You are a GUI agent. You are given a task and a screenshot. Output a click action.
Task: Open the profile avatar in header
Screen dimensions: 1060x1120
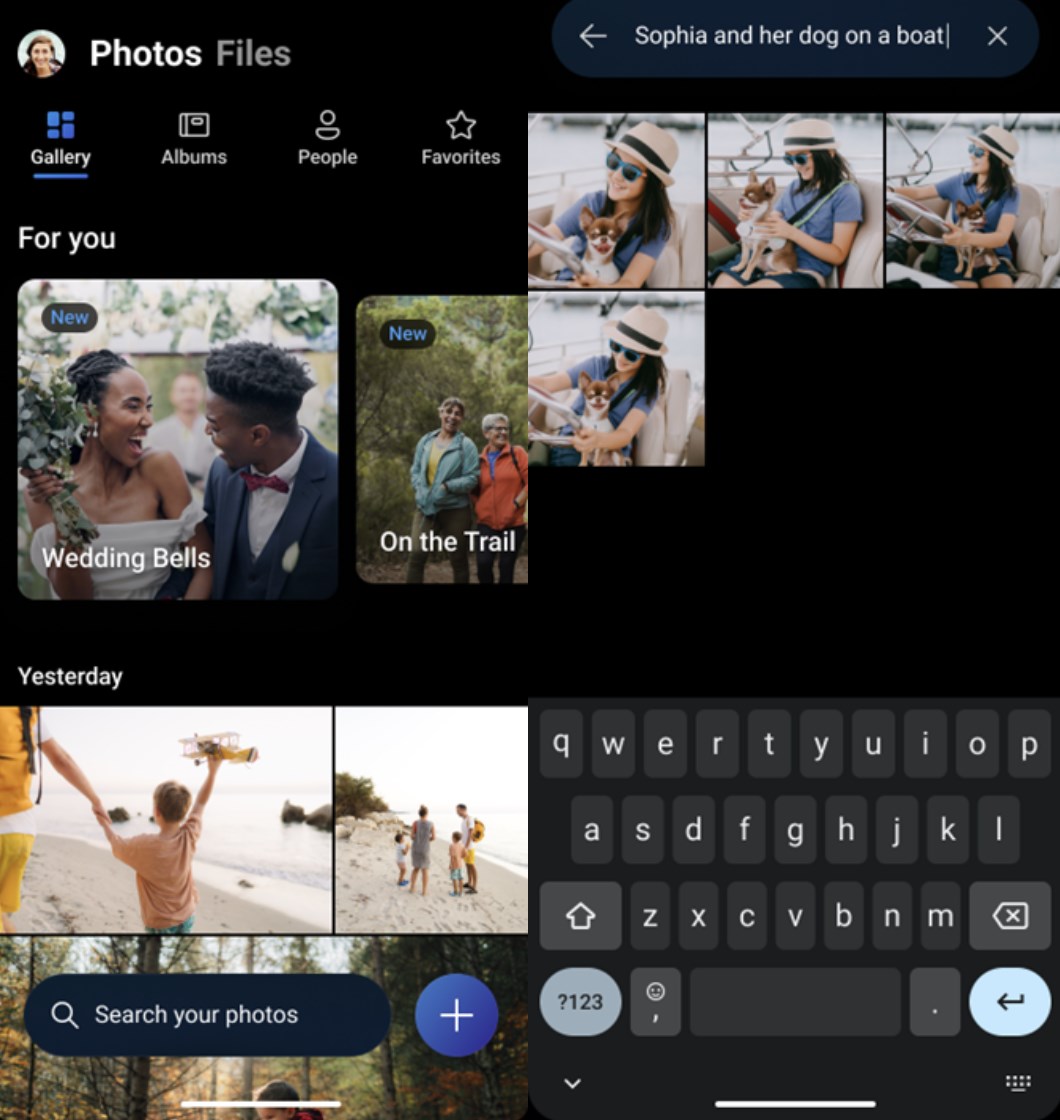click(x=41, y=54)
